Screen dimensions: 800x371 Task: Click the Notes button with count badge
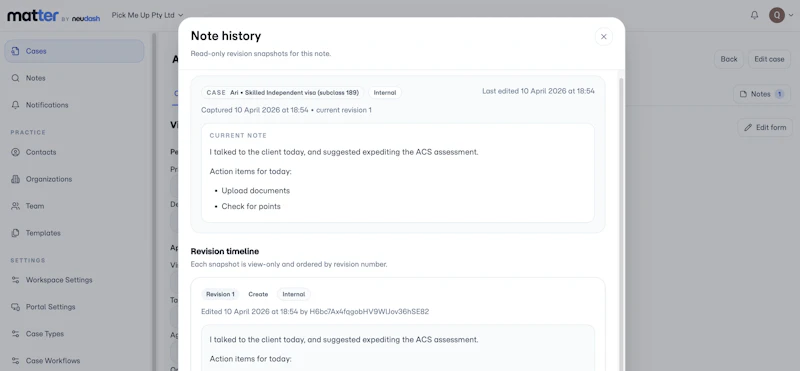(762, 94)
